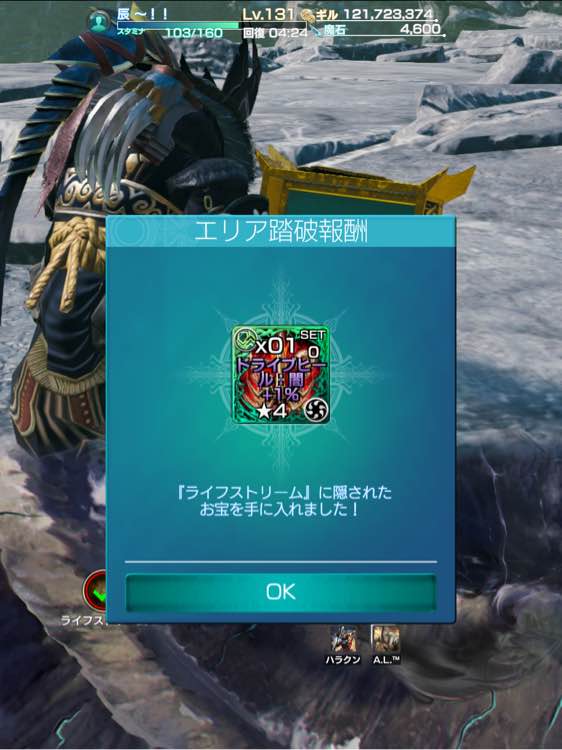Tap the green card-type emblem on reward card

[244, 339]
